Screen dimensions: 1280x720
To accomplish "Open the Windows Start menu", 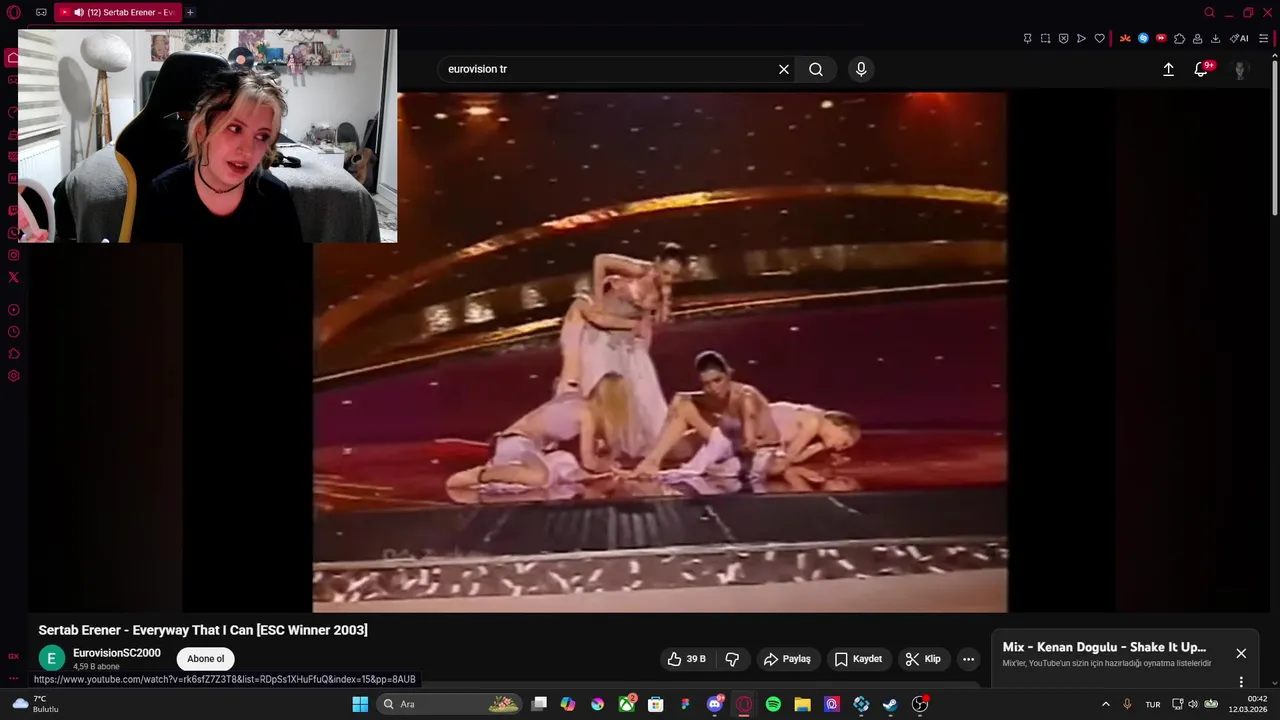I will pos(360,704).
